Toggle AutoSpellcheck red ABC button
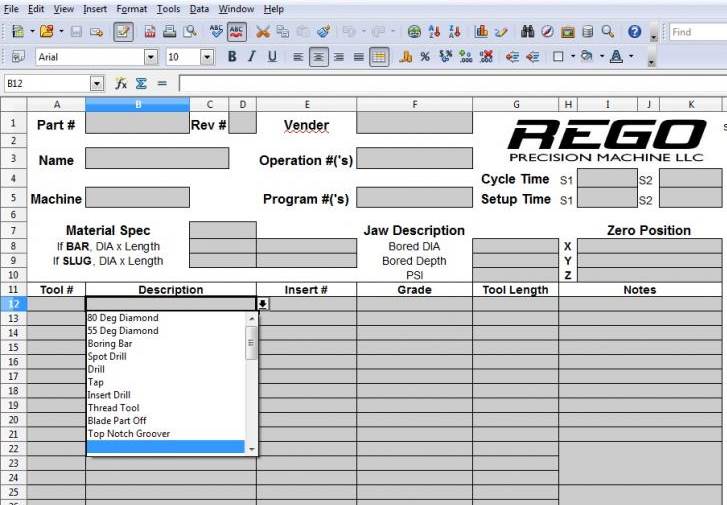The width and height of the screenshot is (727, 505). coord(237,32)
